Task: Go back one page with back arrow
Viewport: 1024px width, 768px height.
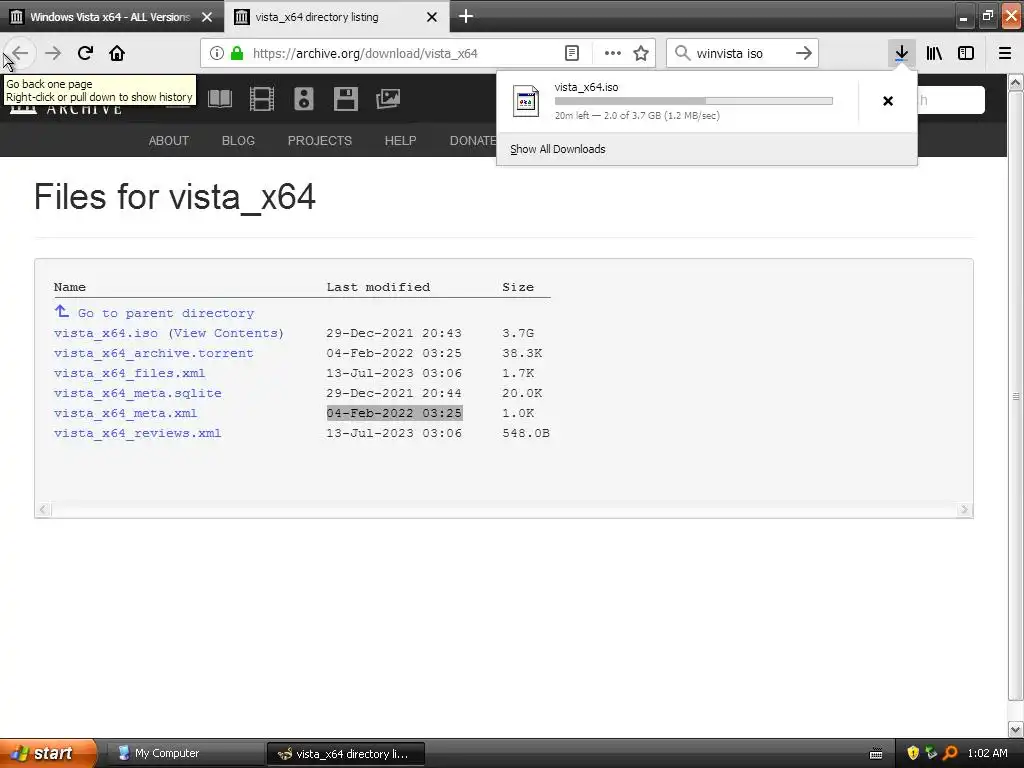Action: click(x=20, y=53)
